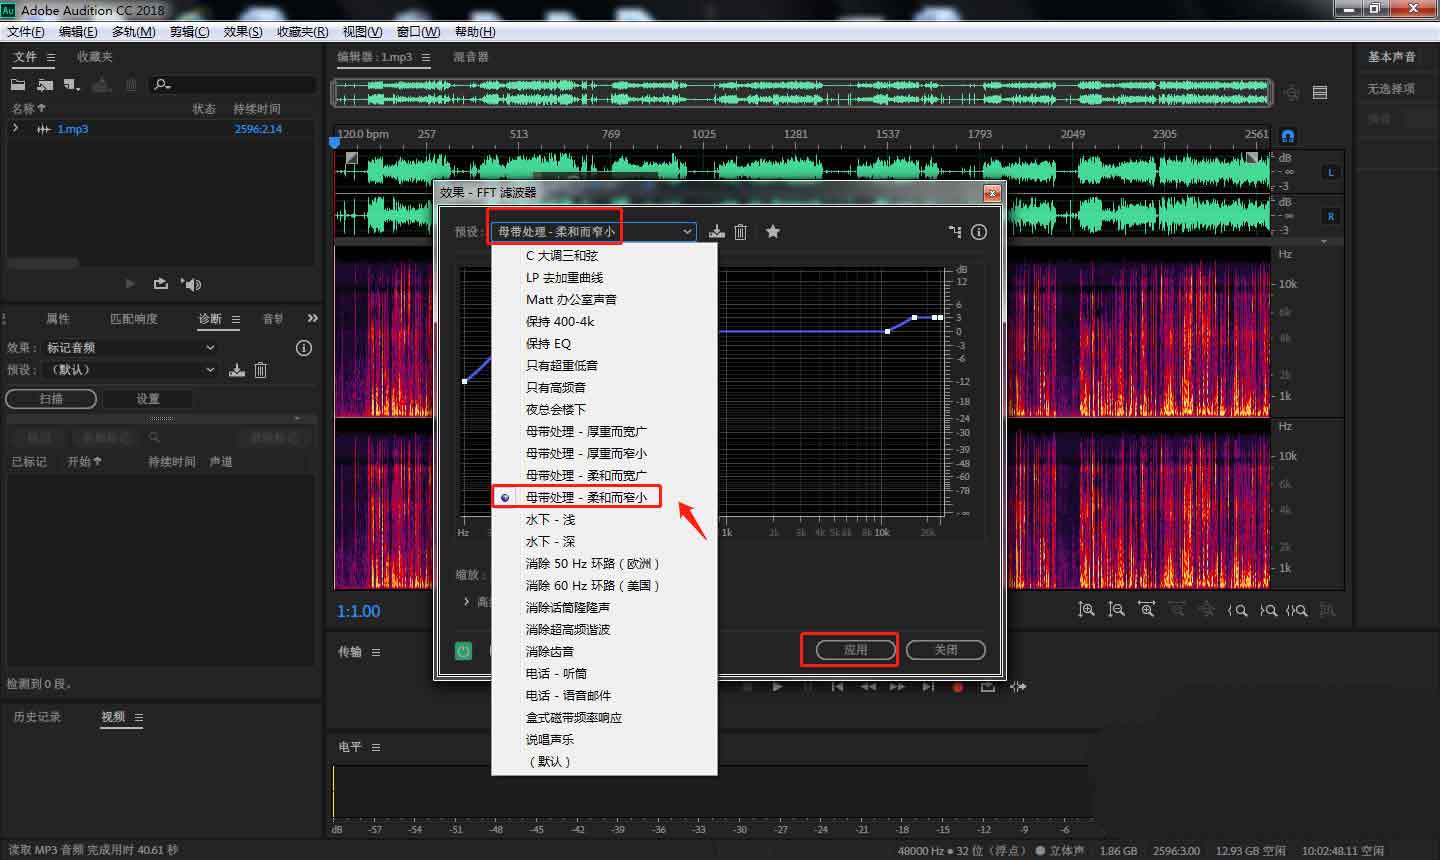The width and height of the screenshot is (1440, 860).
Task: Toggle auto-play speaker icon in Files panel
Action: (191, 284)
